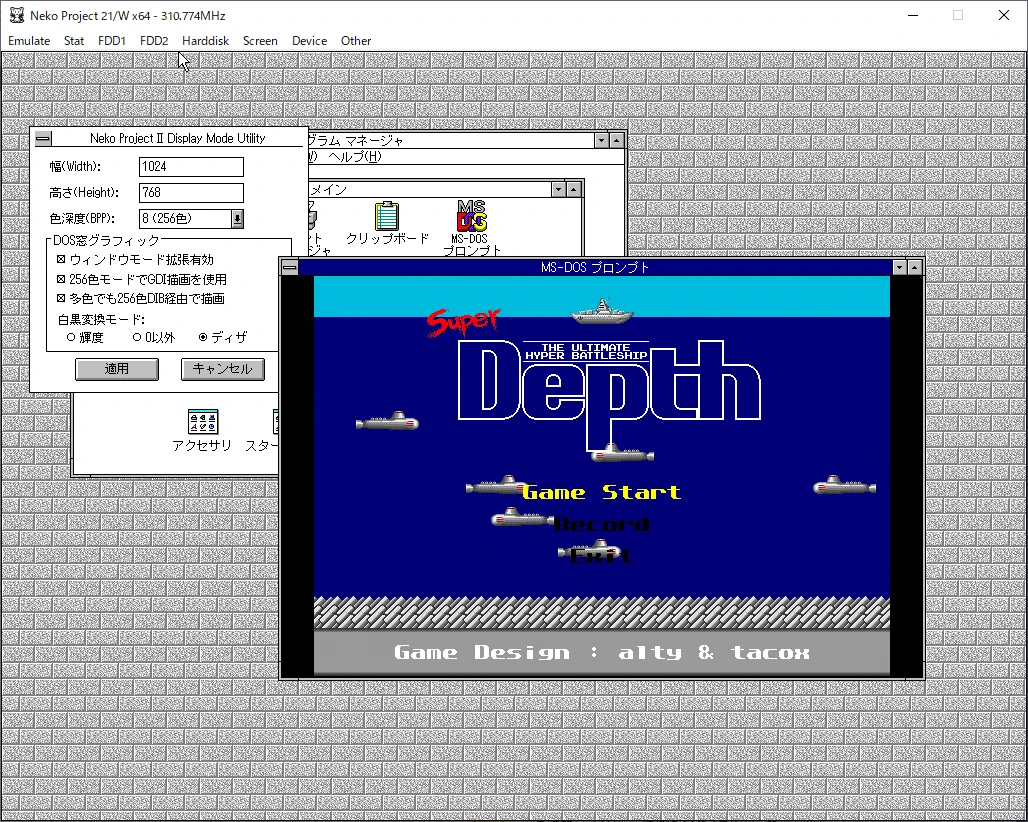
Task: Click the 幅(Width) input field
Action: 191,166
